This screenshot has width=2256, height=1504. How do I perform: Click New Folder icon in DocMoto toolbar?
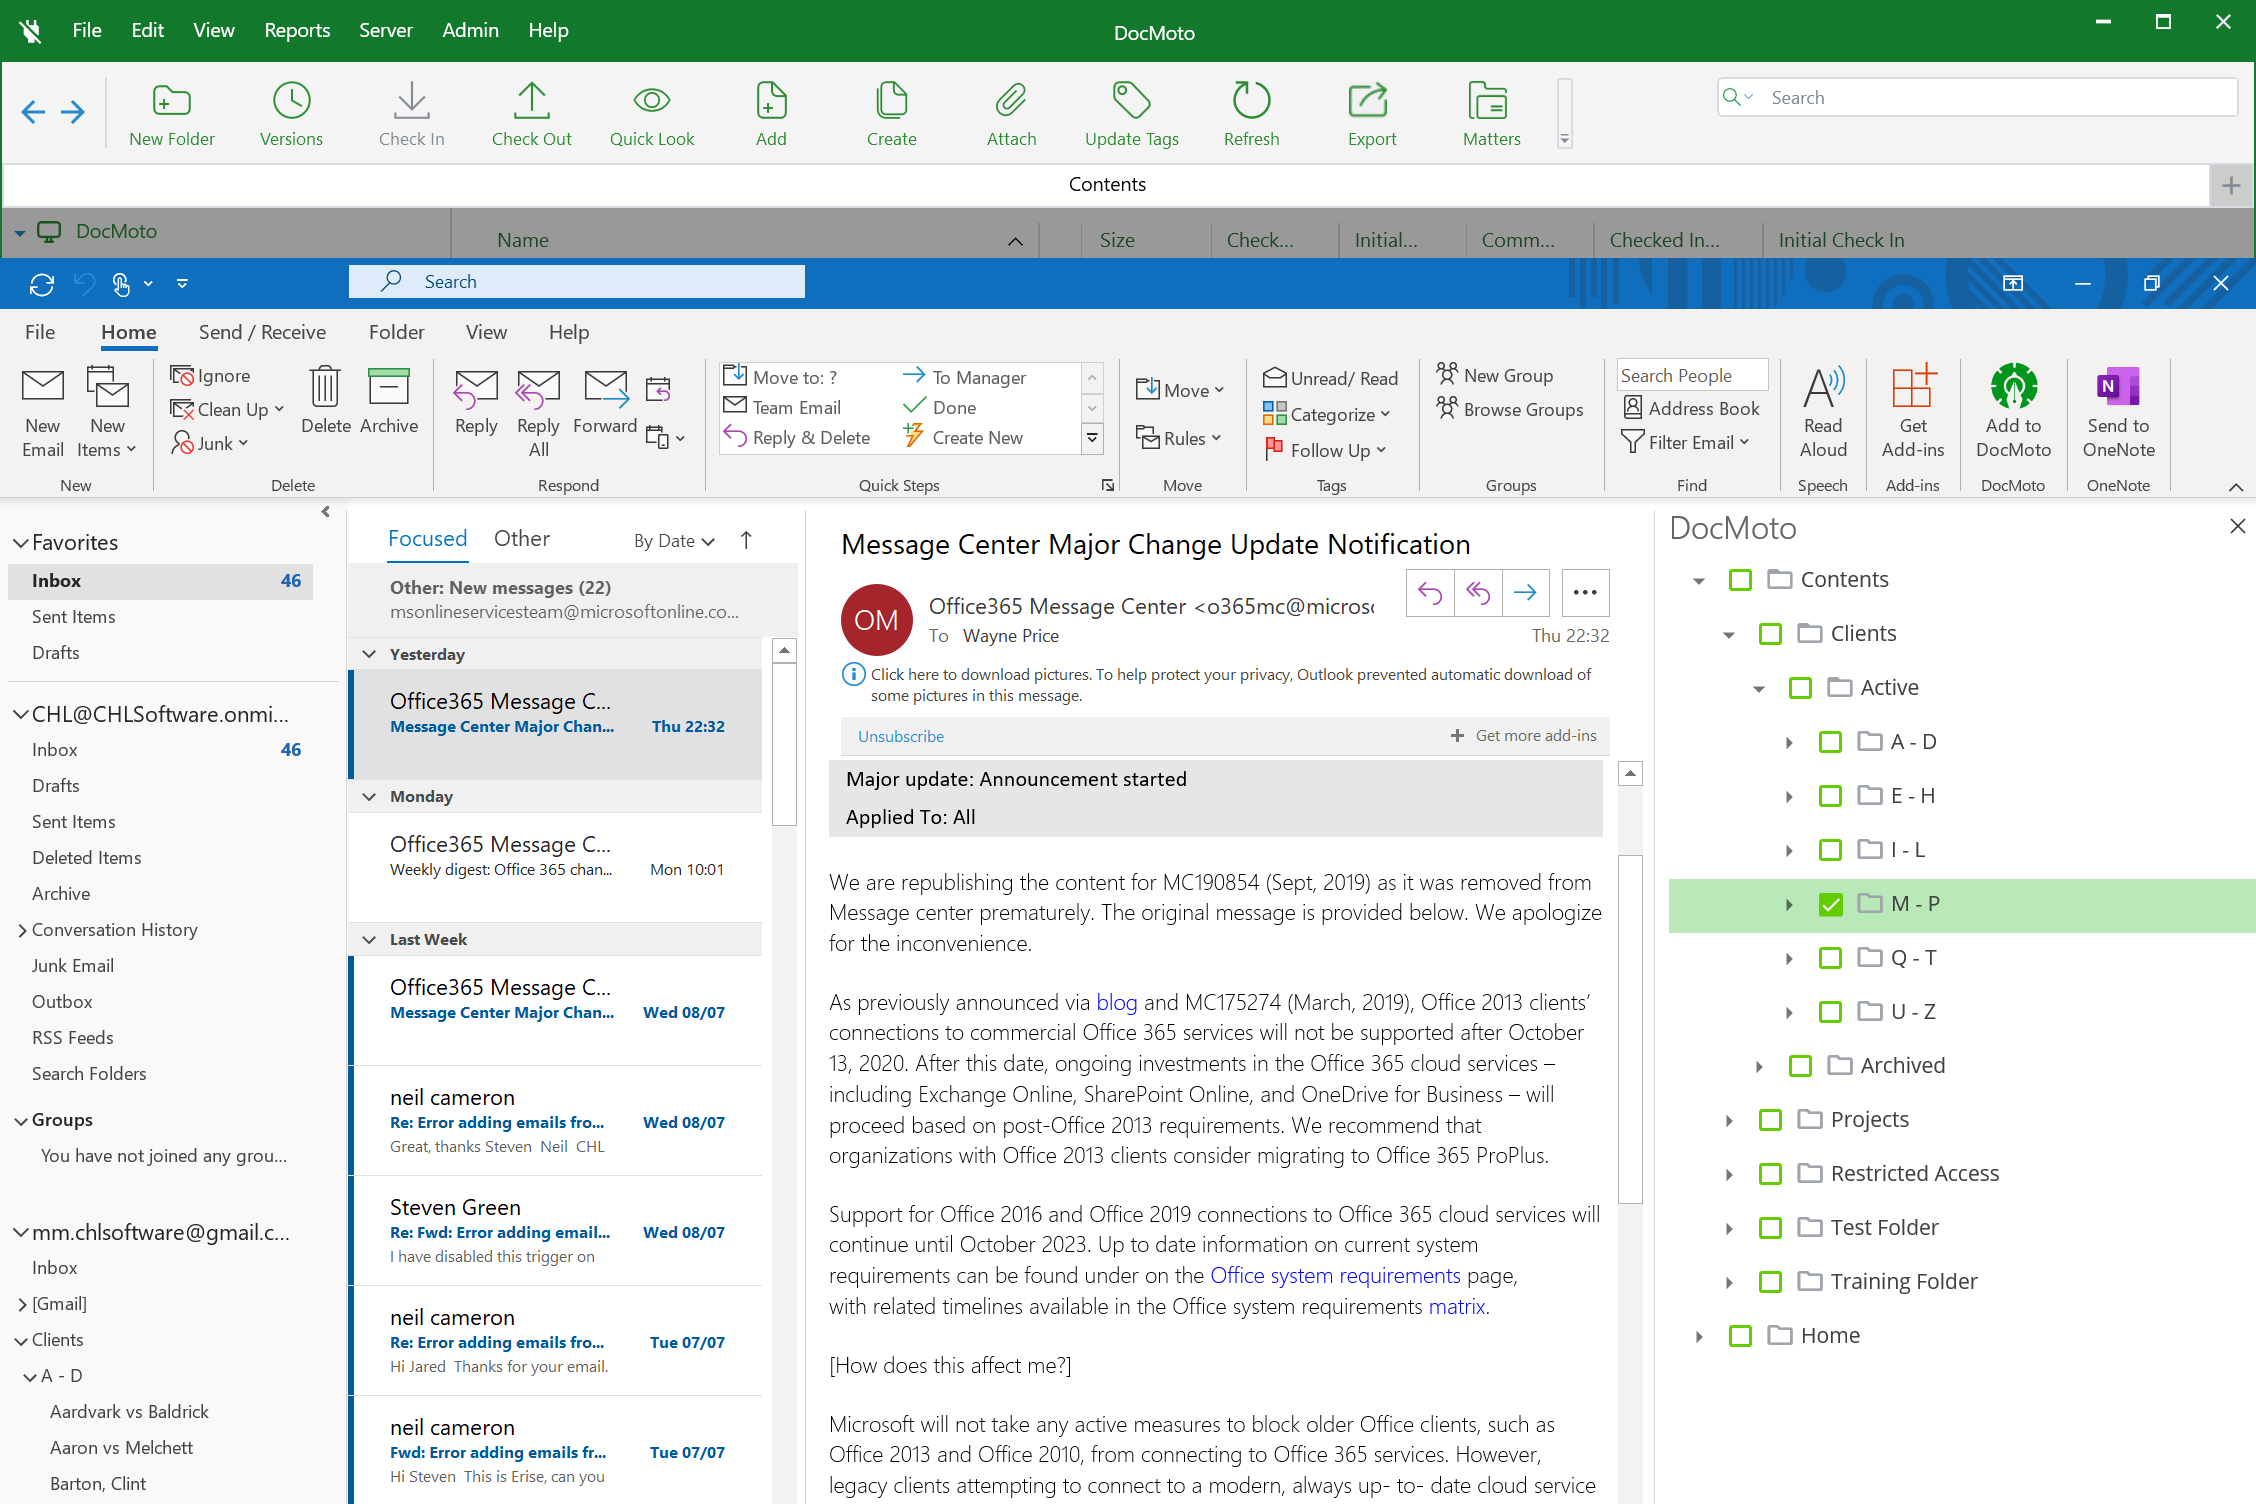tap(171, 101)
